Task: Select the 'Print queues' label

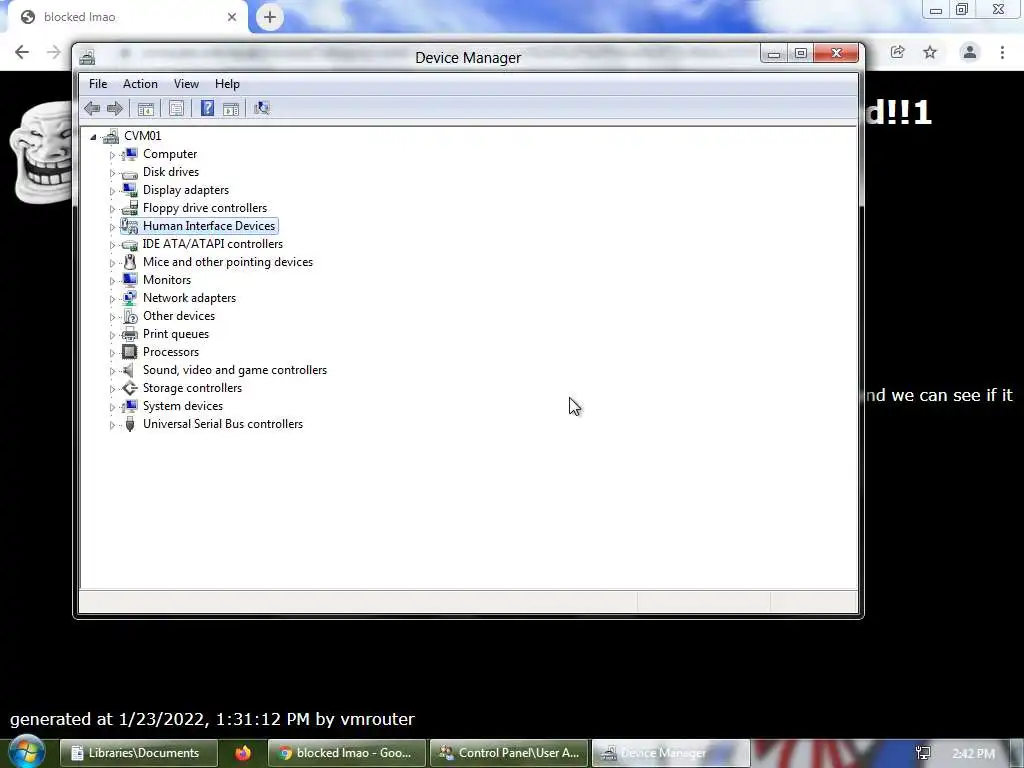Action: 176,334
